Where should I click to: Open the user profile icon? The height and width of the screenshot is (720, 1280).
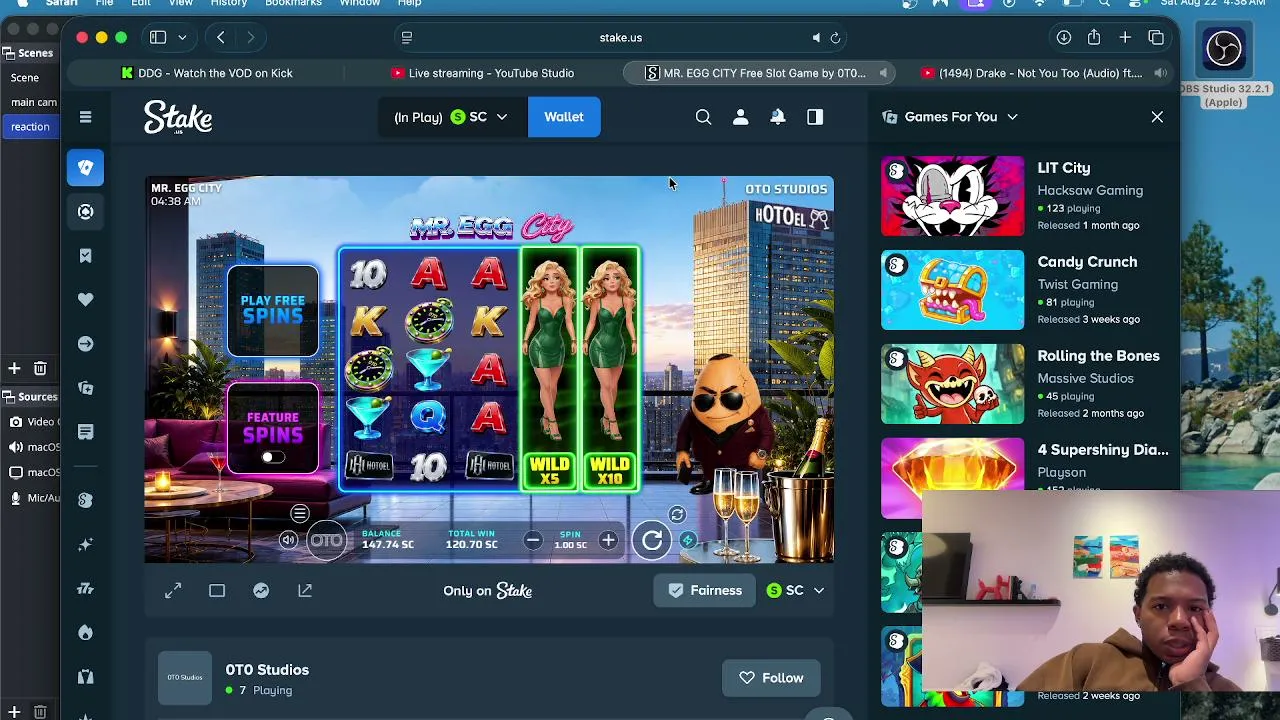[x=740, y=117]
